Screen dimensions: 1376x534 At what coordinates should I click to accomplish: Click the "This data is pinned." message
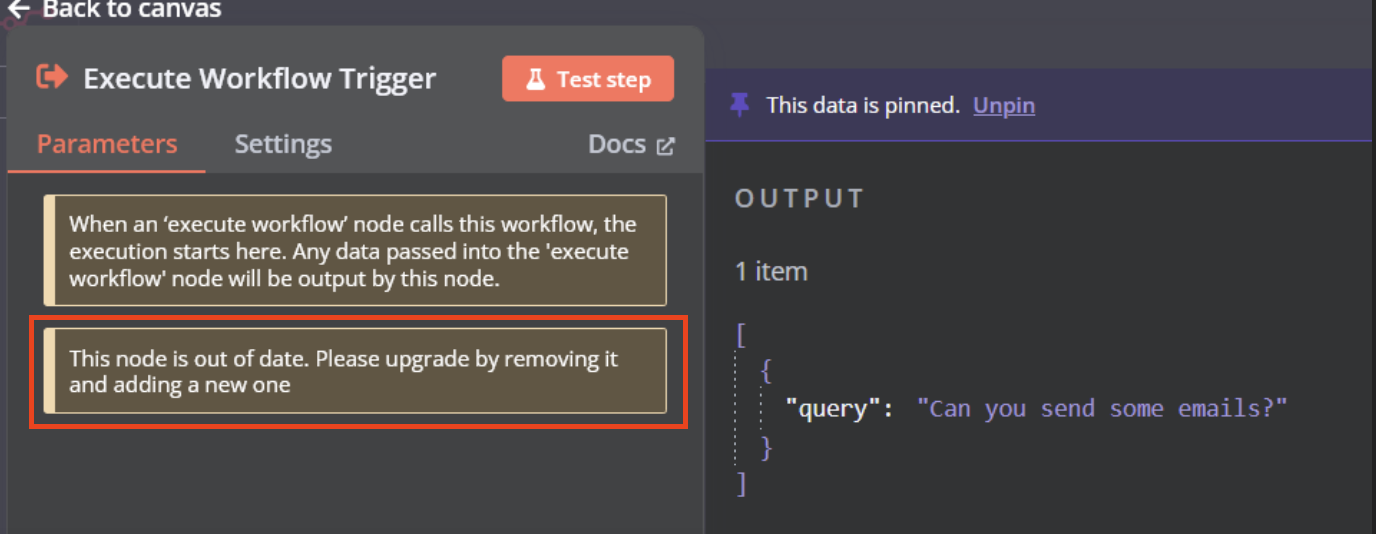point(863,105)
